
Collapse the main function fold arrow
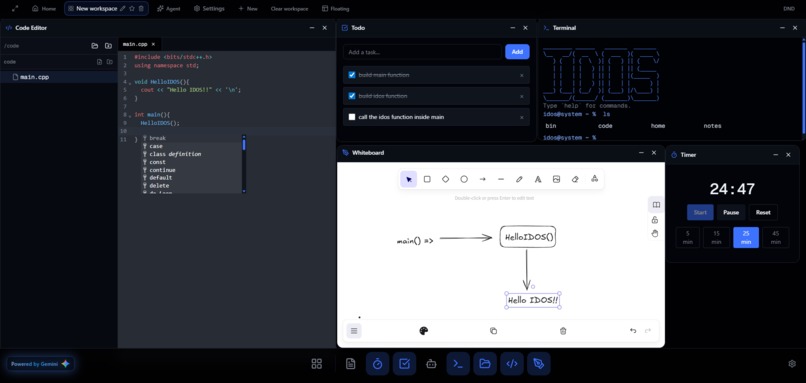coord(129,115)
